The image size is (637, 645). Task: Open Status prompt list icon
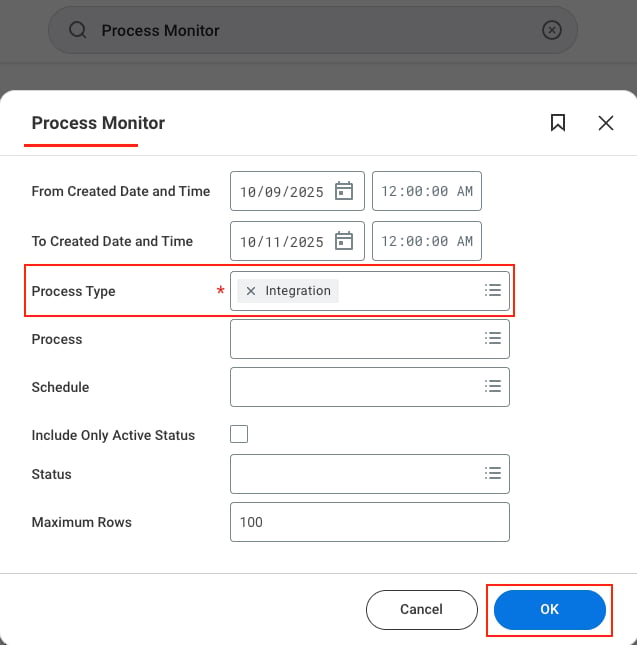[493, 473]
